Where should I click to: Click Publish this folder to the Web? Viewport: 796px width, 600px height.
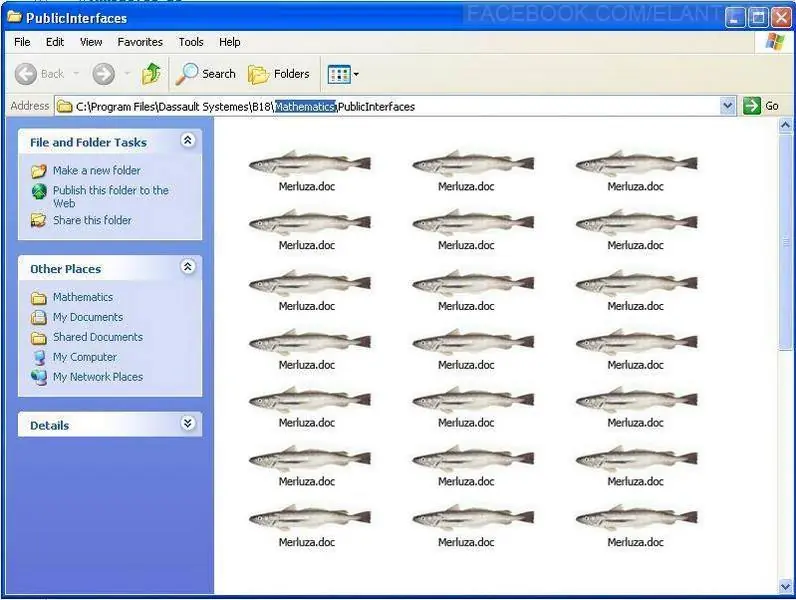(x=111, y=196)
